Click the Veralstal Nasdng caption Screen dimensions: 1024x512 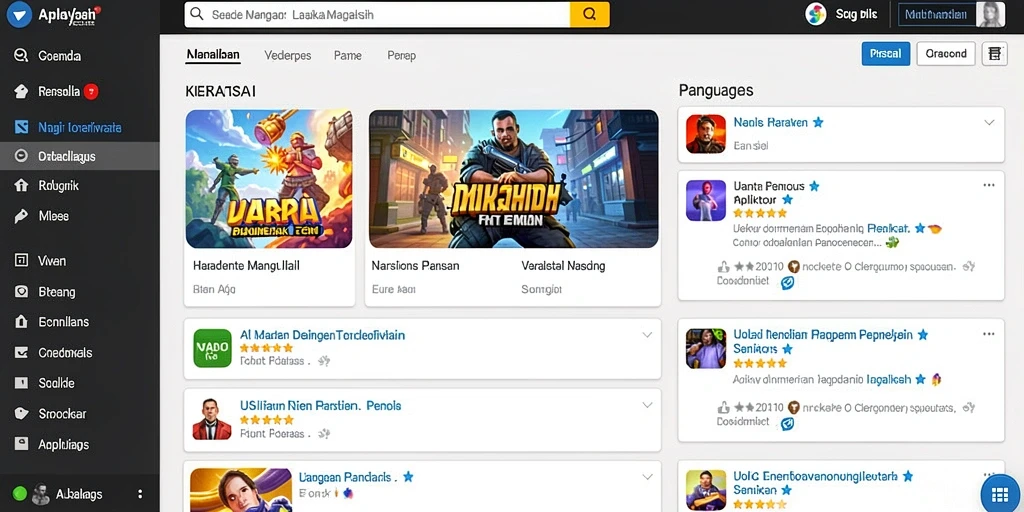click(x=563, y=266)
